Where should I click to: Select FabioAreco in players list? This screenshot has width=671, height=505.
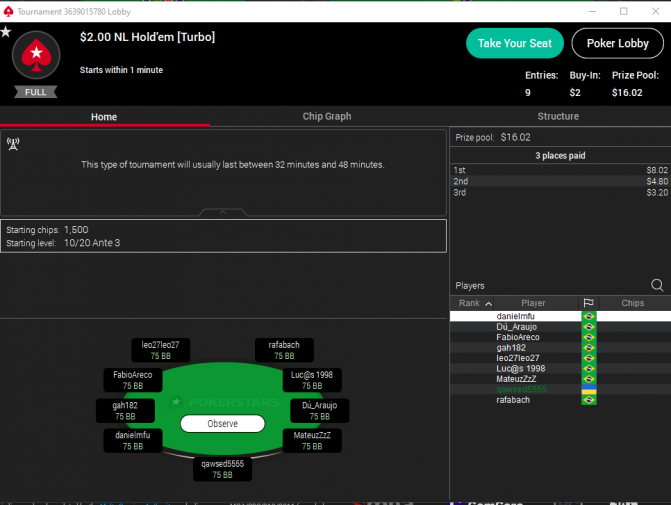(x=560, y=337)
